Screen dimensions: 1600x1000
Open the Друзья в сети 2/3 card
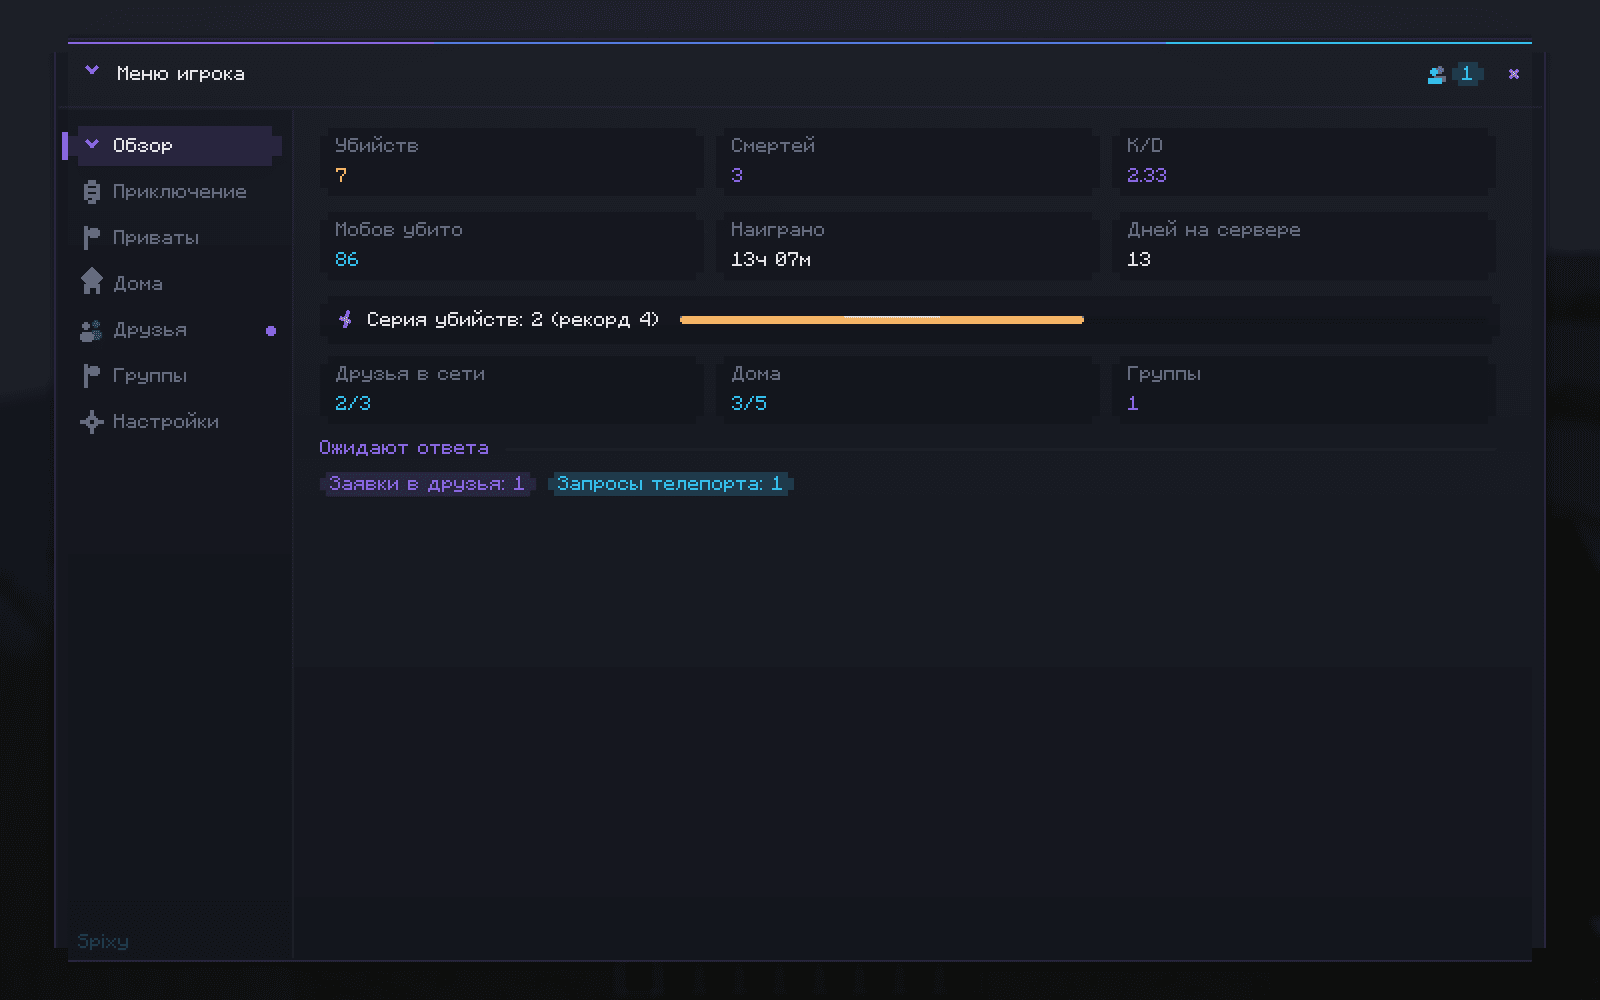click(x=512, y=388)
